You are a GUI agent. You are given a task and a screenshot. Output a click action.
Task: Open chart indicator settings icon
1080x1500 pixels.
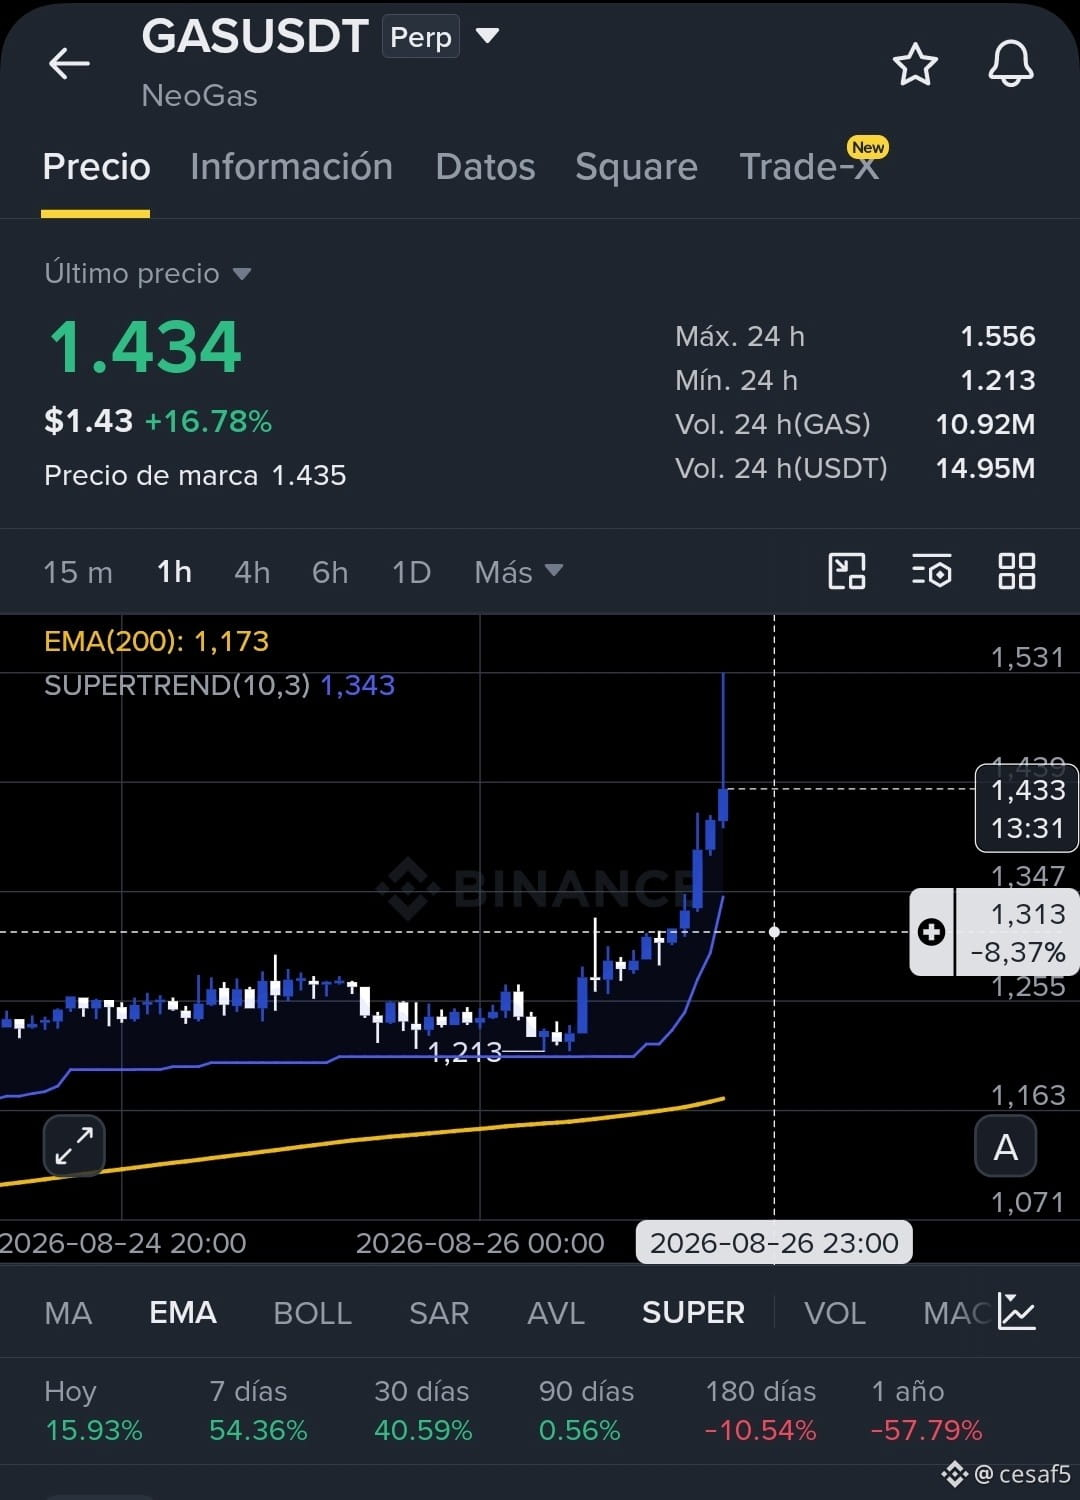(x=932, y=571)
